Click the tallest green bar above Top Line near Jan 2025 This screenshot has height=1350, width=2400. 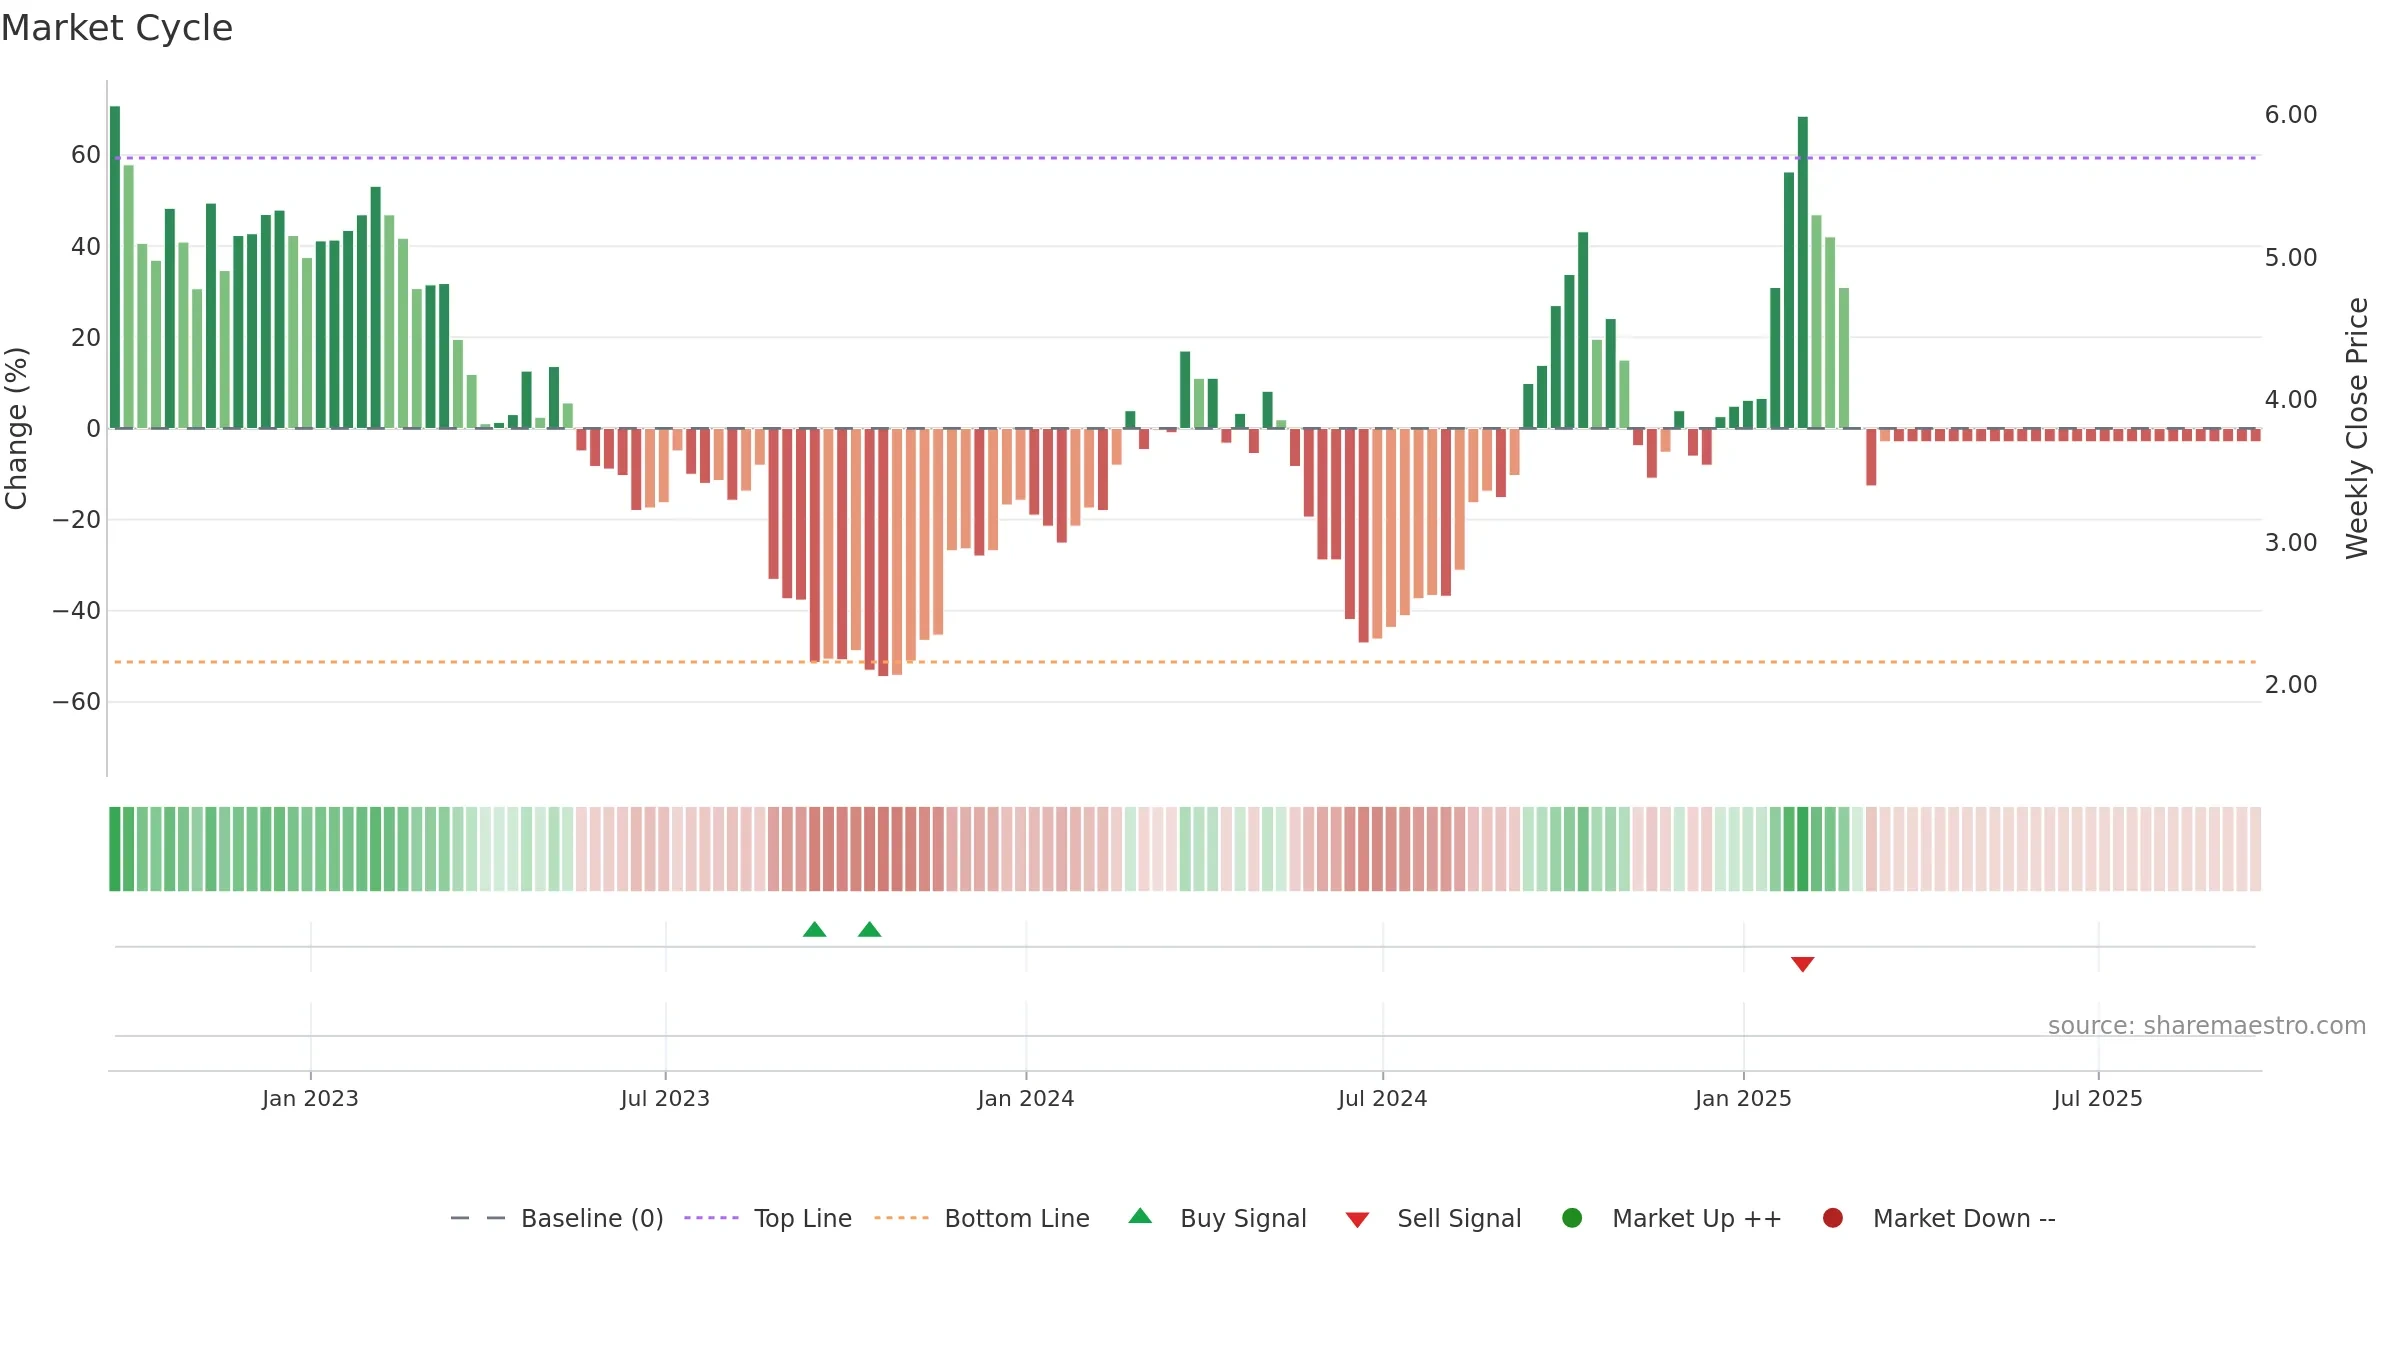pos(1803,272)
